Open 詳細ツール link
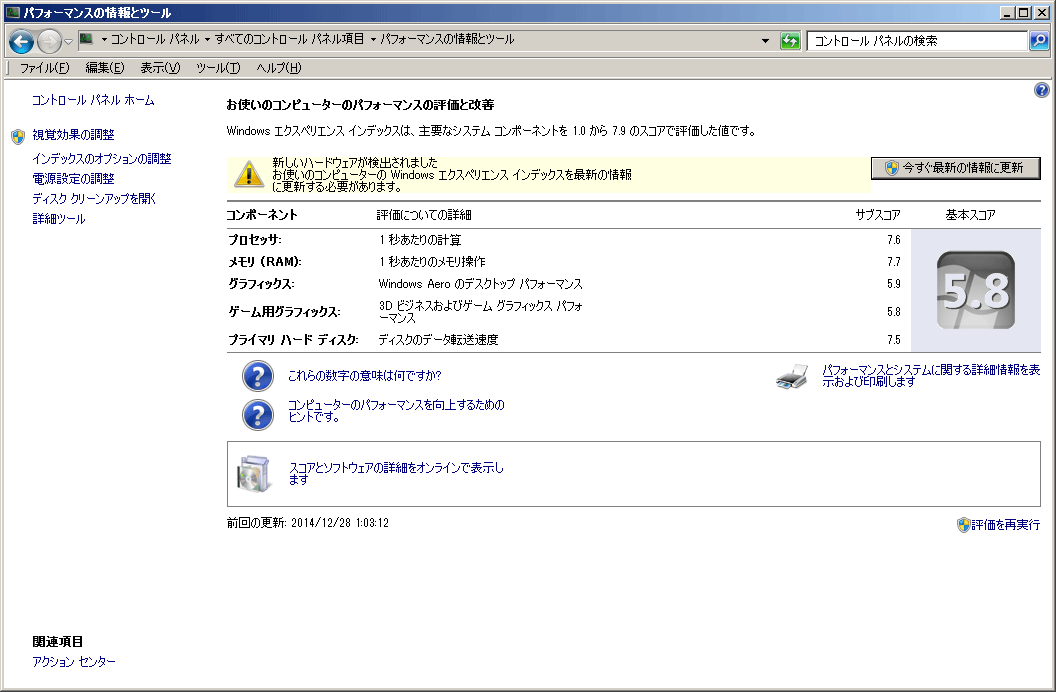 (59, 219)
